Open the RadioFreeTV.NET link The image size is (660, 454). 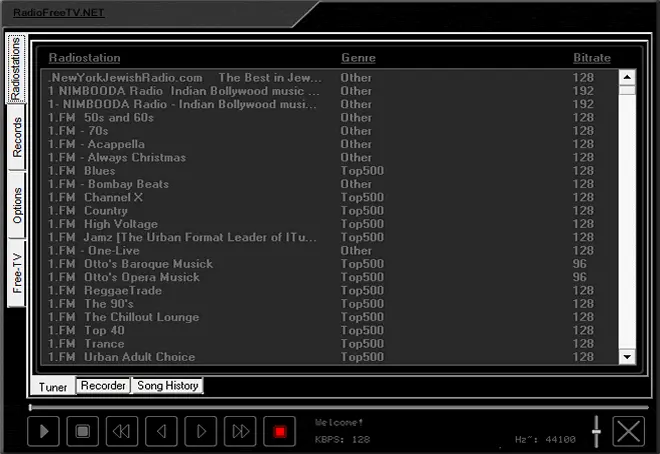59,13
